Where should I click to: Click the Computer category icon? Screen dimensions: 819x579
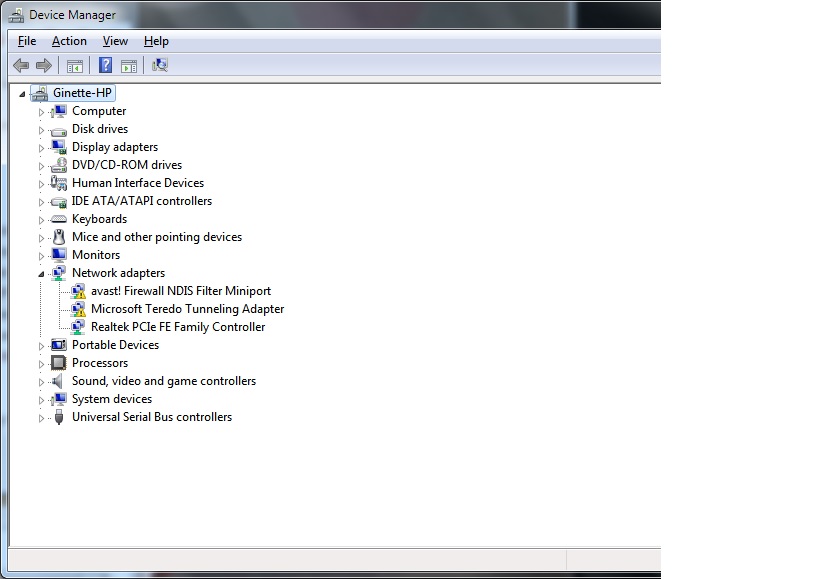58,111
